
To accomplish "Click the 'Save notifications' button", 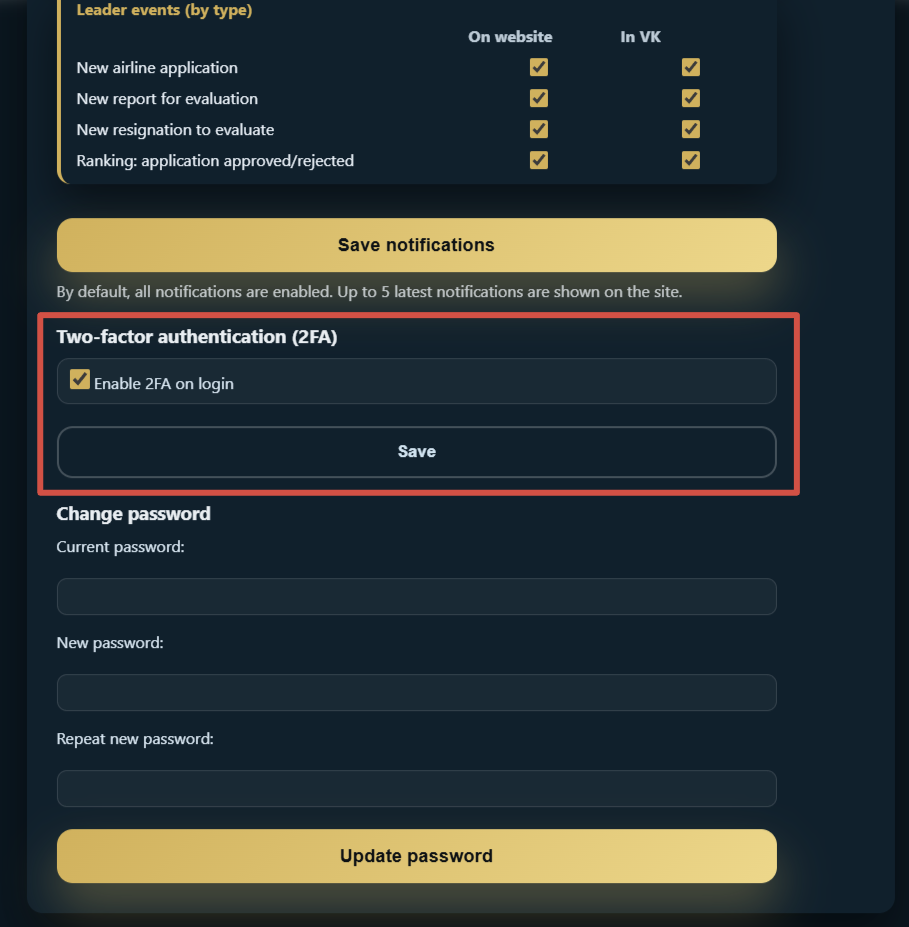I will (x=416, y=244).
